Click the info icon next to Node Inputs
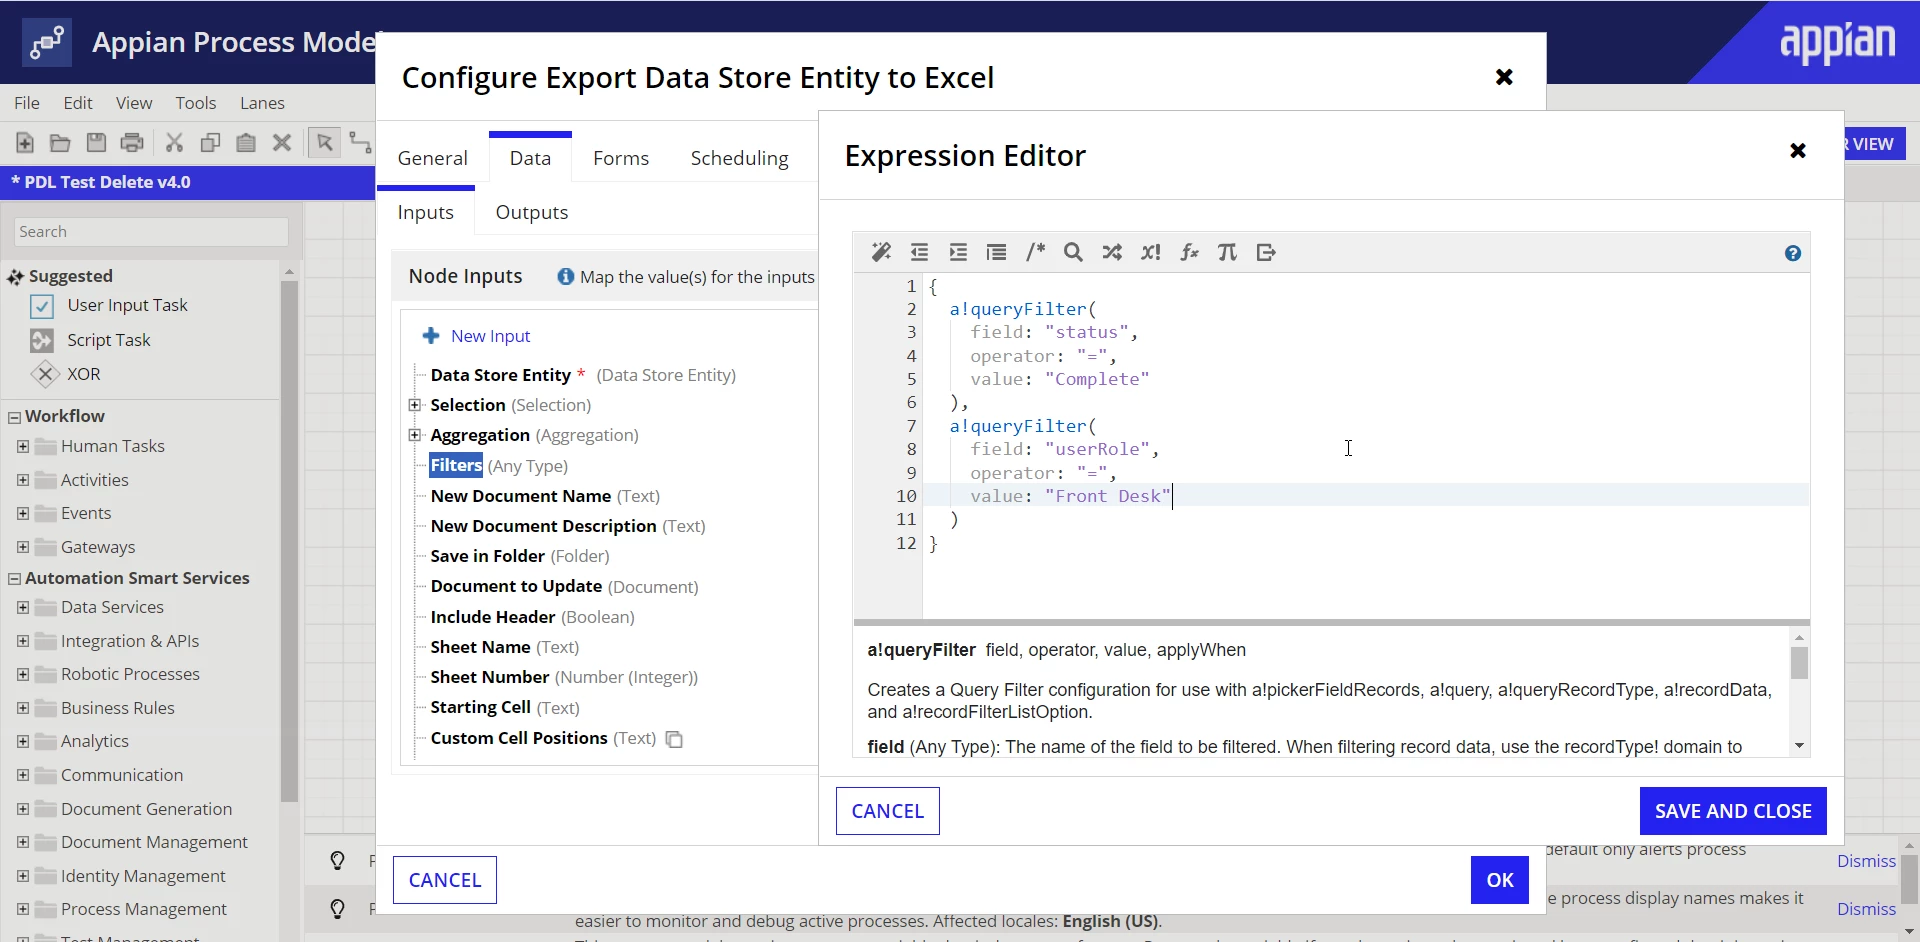 coord(566,276)
